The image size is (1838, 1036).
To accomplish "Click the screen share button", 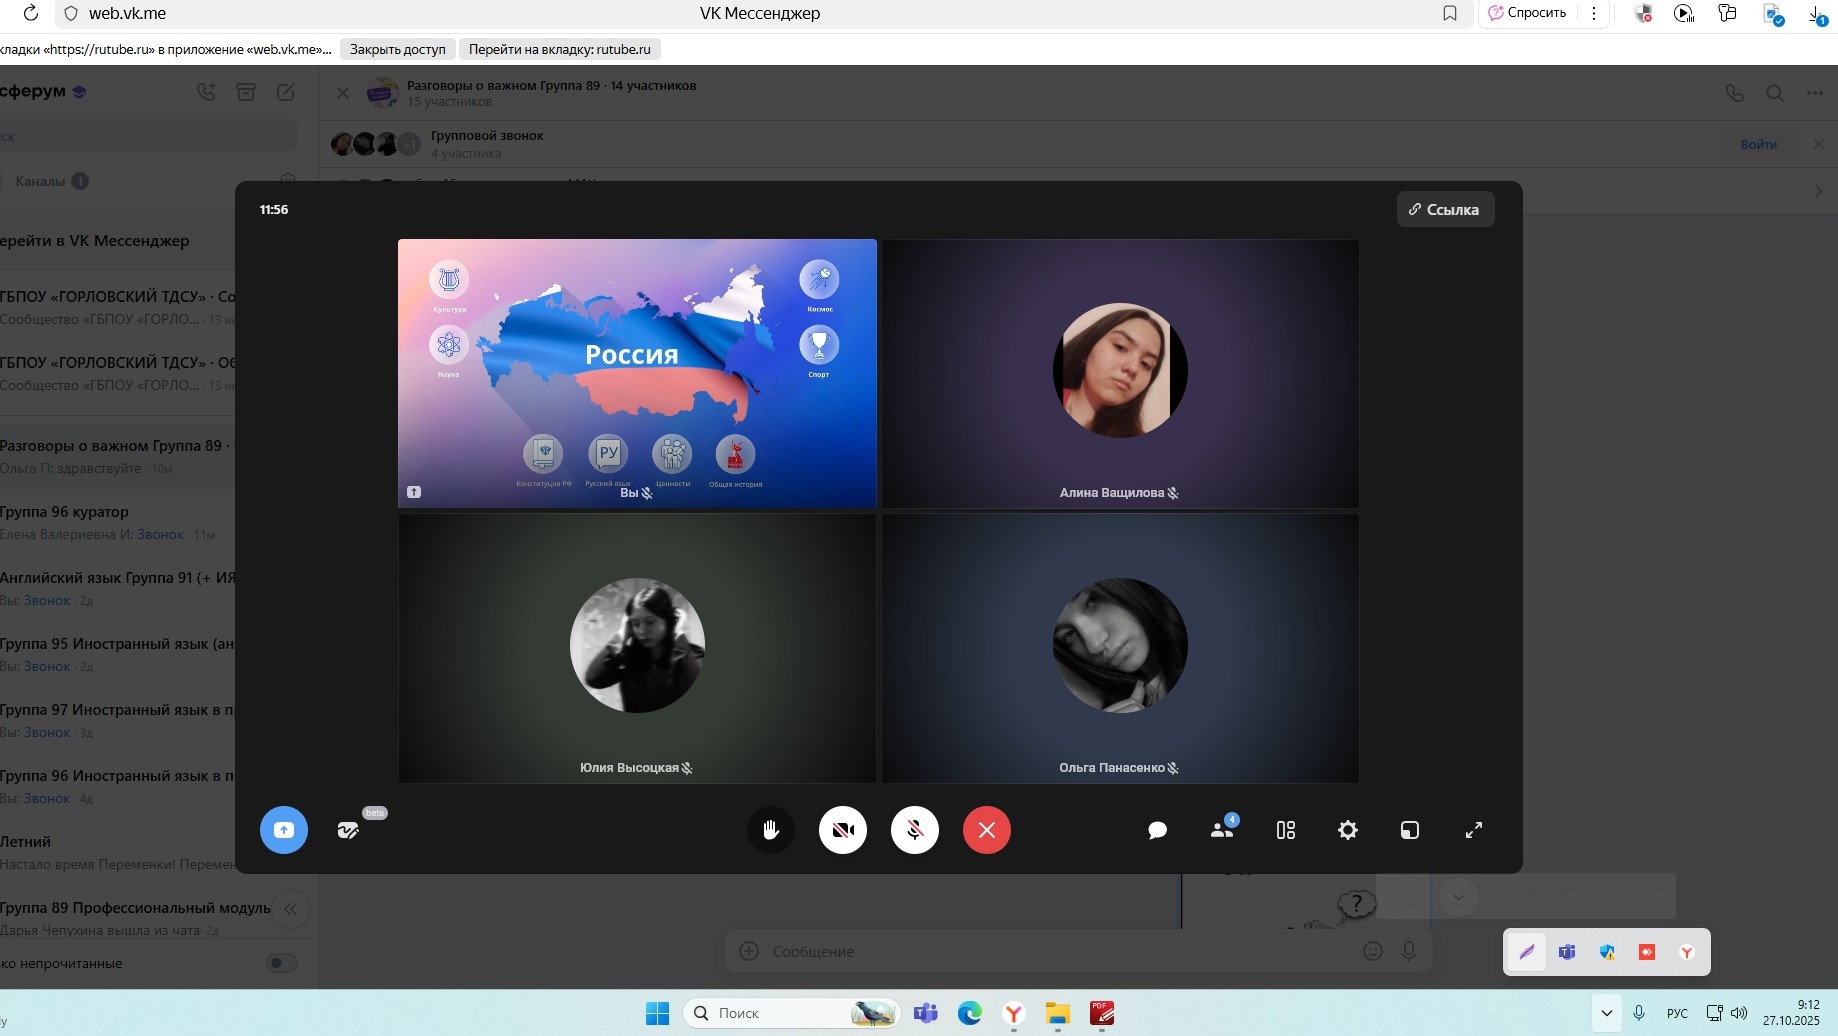I will 284,830.
